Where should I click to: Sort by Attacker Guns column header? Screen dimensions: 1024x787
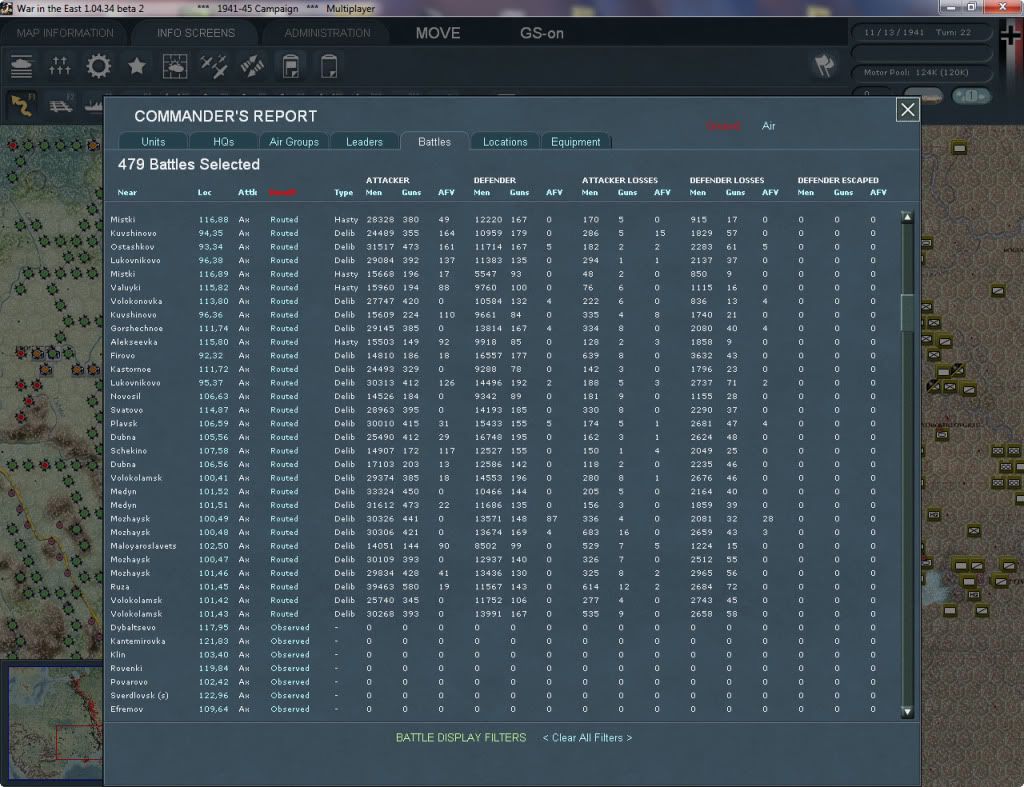411,193
